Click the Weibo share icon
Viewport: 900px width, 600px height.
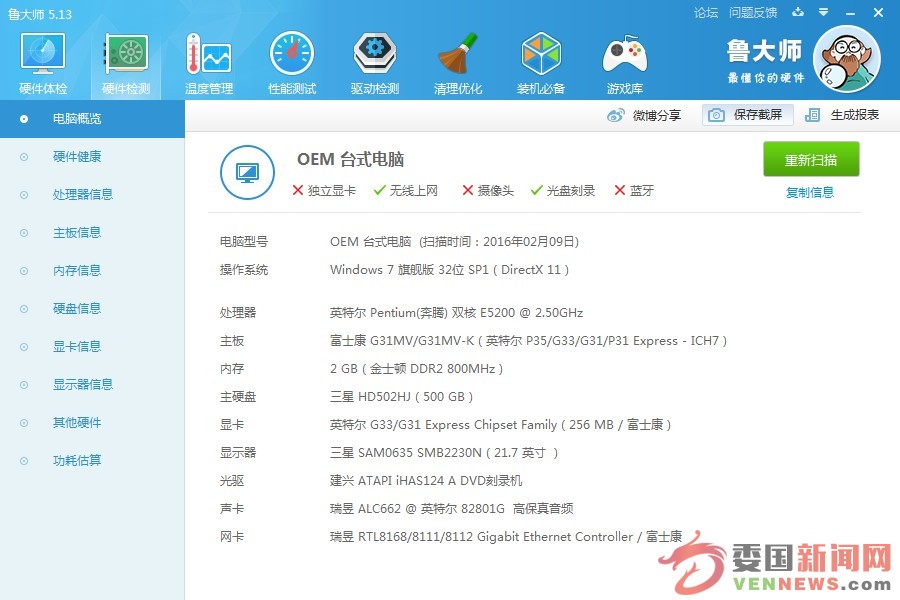(x=615, y=115)
